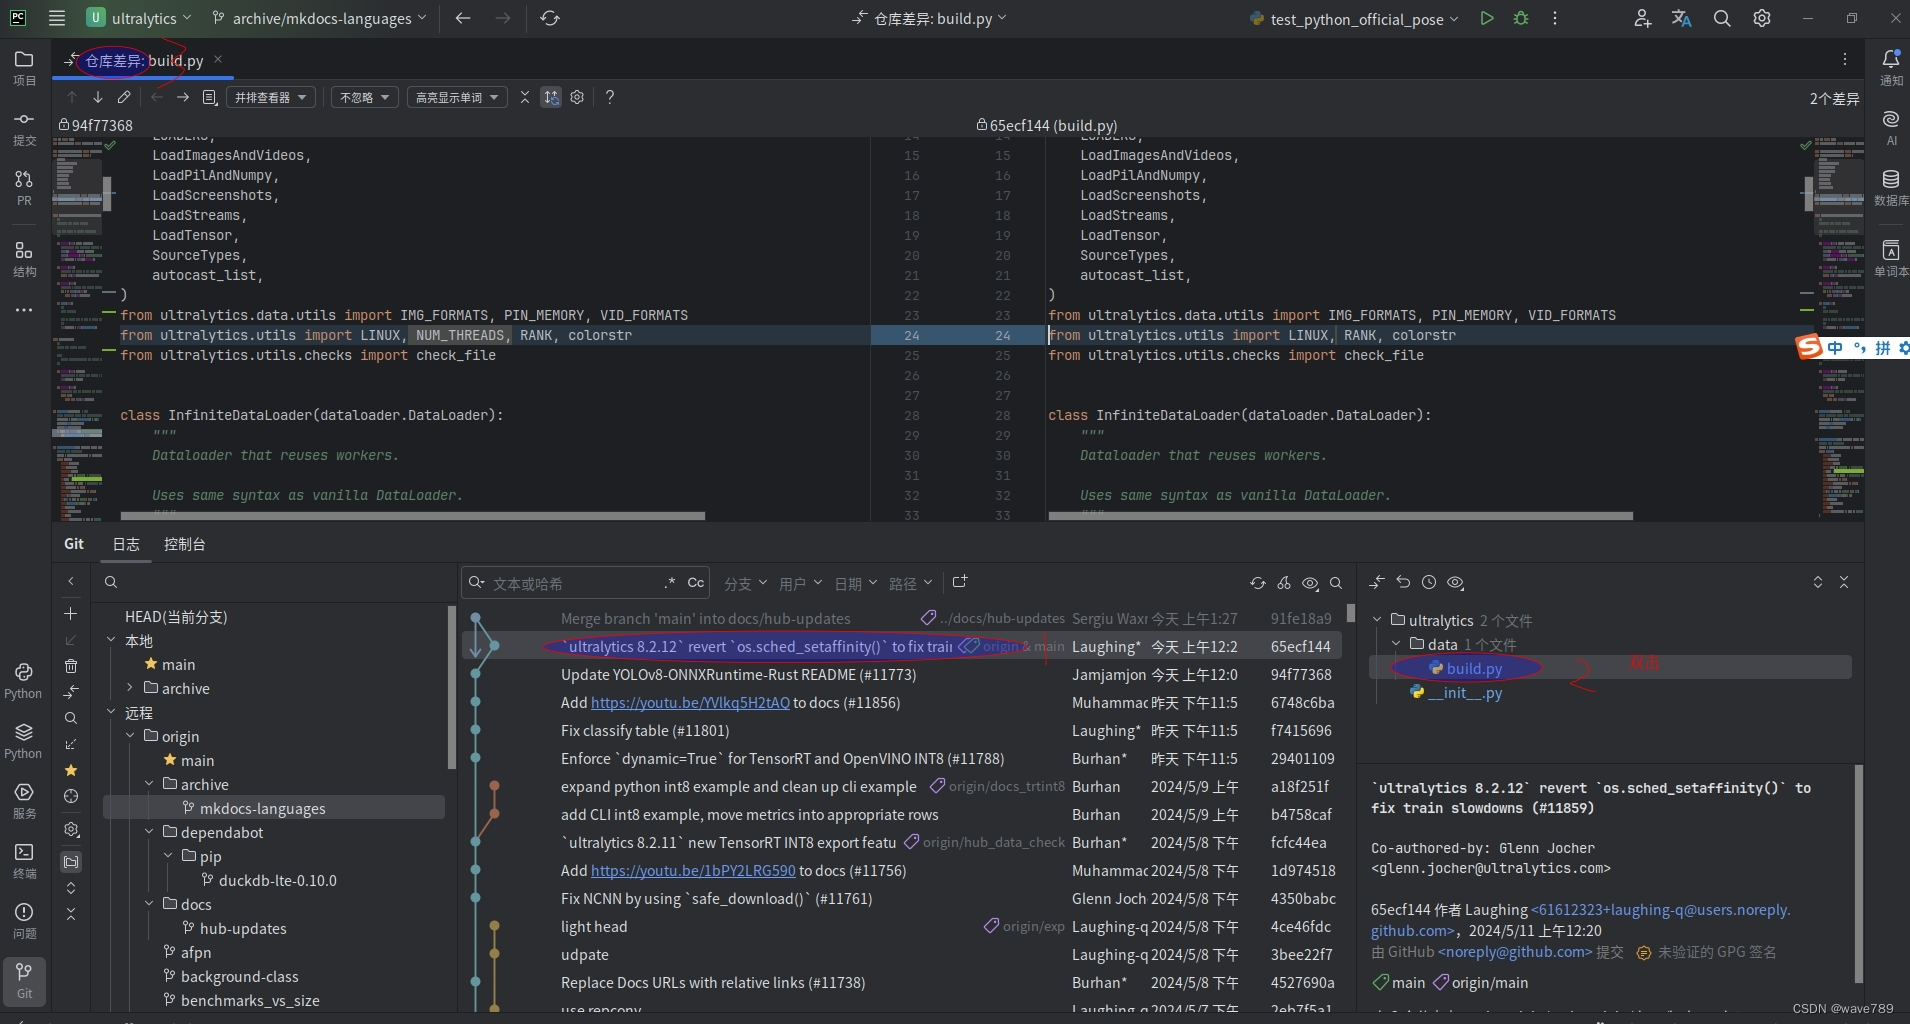The image size is (1910, 1024).
Task: Cherry-pick the selected commit icon
Action: coord(1284,583)
